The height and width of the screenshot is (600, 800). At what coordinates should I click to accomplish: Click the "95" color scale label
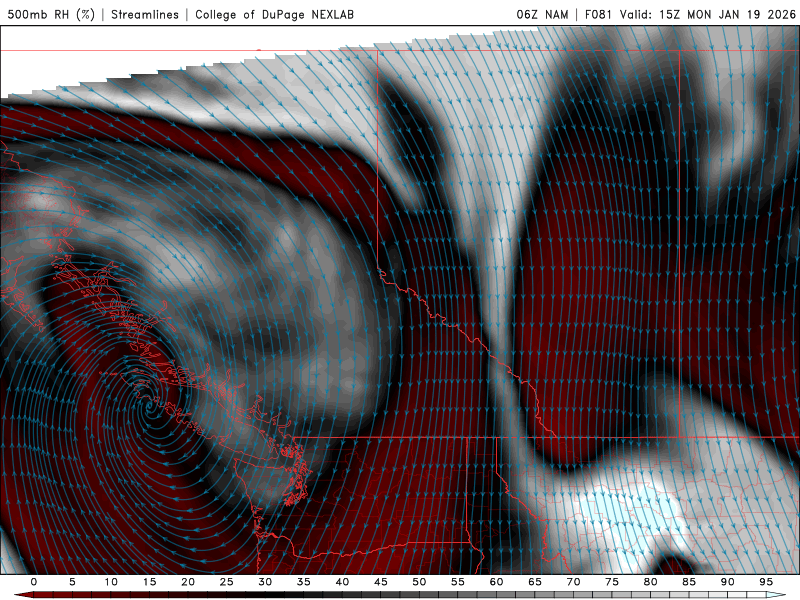[766, 582]
